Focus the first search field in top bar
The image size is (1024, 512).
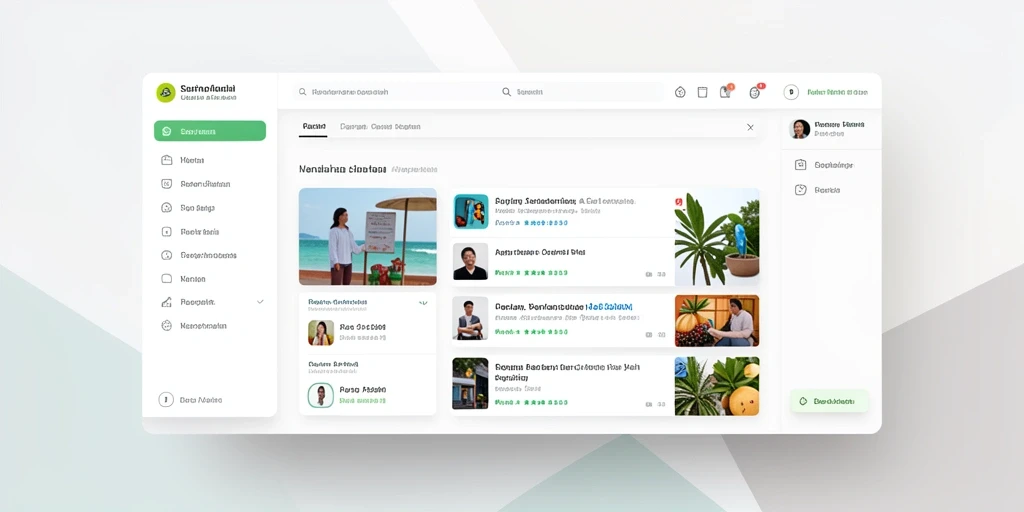point(392,92)
